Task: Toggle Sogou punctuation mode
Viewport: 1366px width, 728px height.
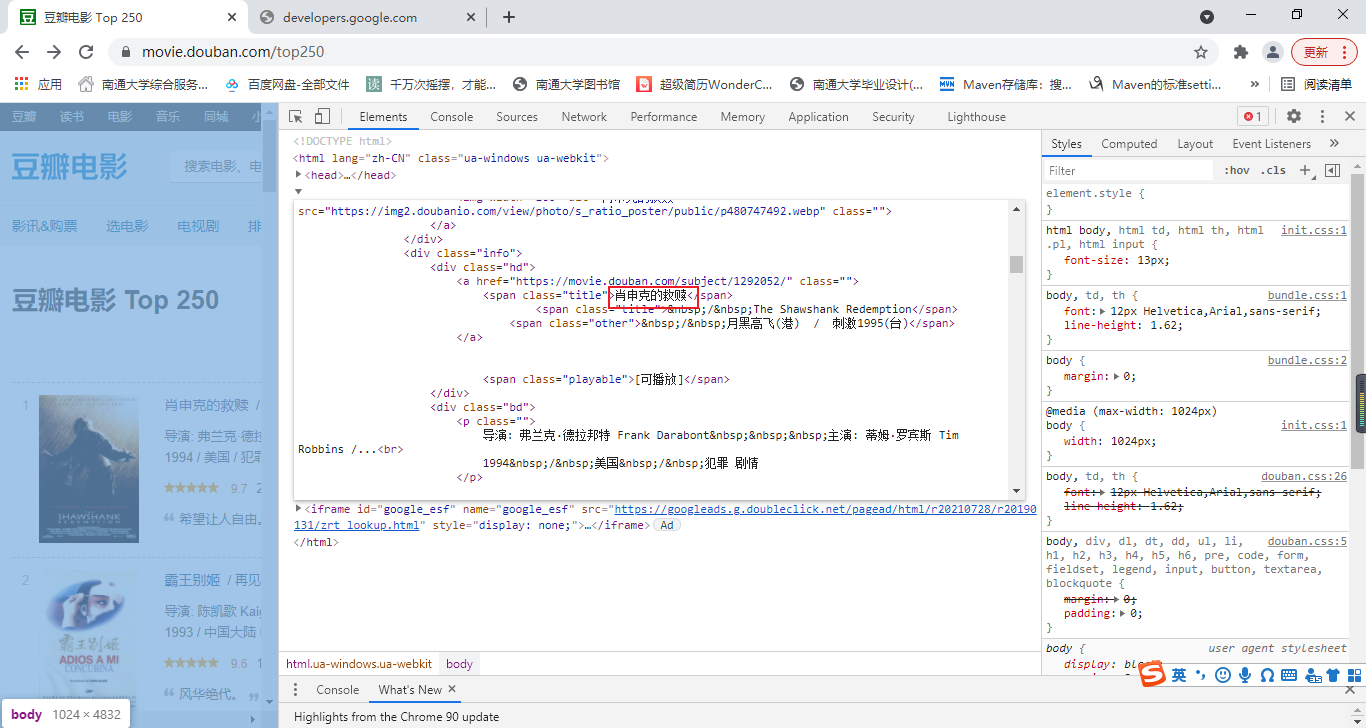Action: 1201,676
